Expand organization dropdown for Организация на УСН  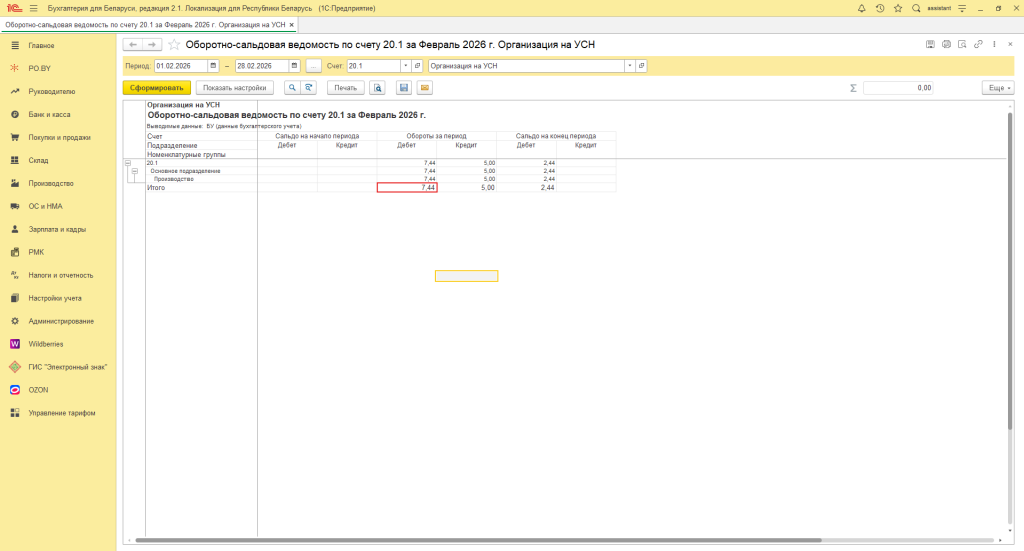tap(629, 66)
